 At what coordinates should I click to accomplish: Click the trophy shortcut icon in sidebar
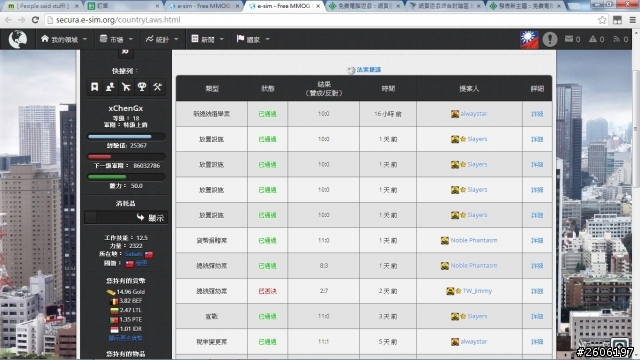click(x=142, y=87)
